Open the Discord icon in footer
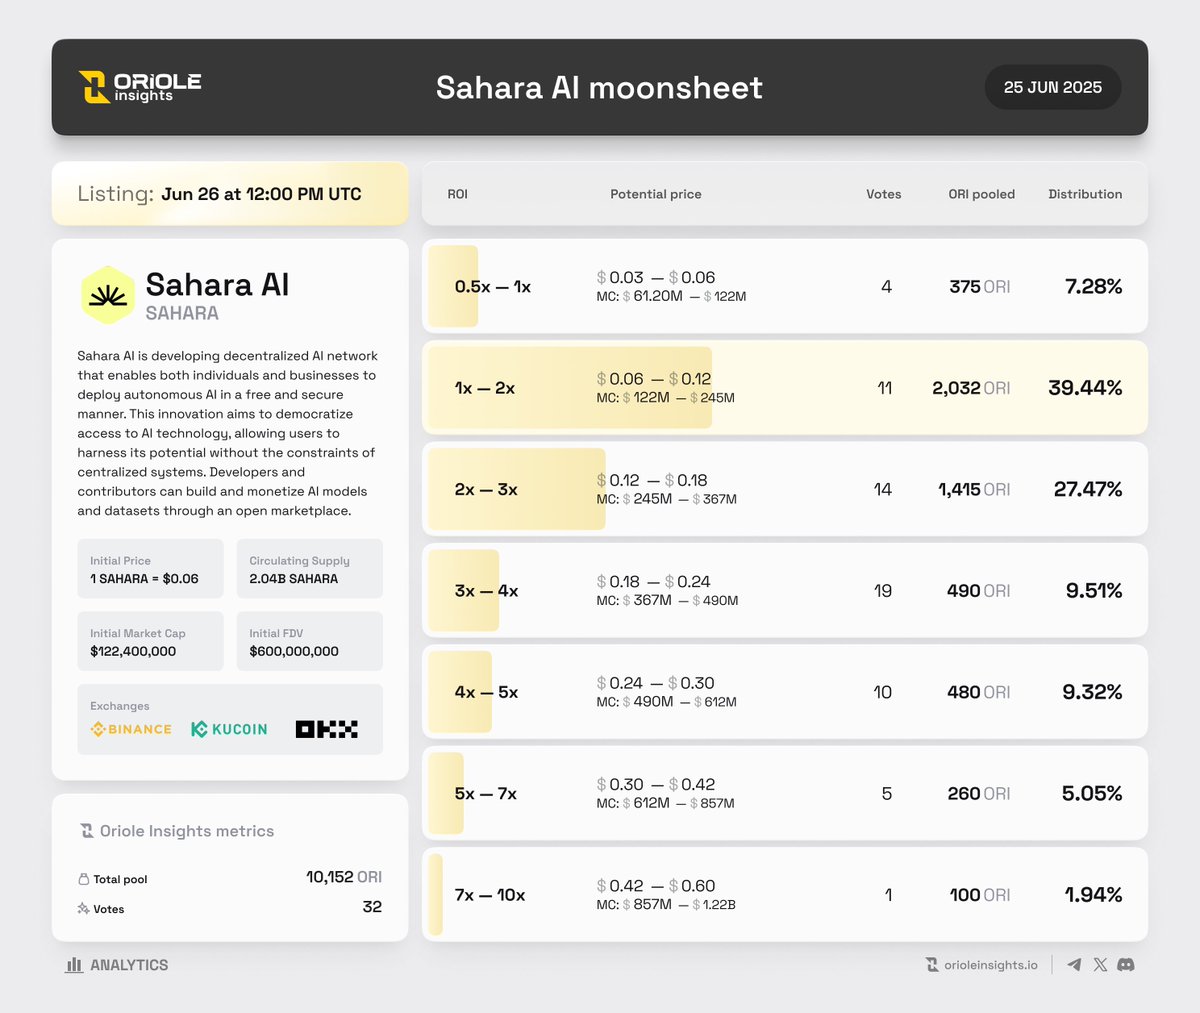 click(1126, 965)
